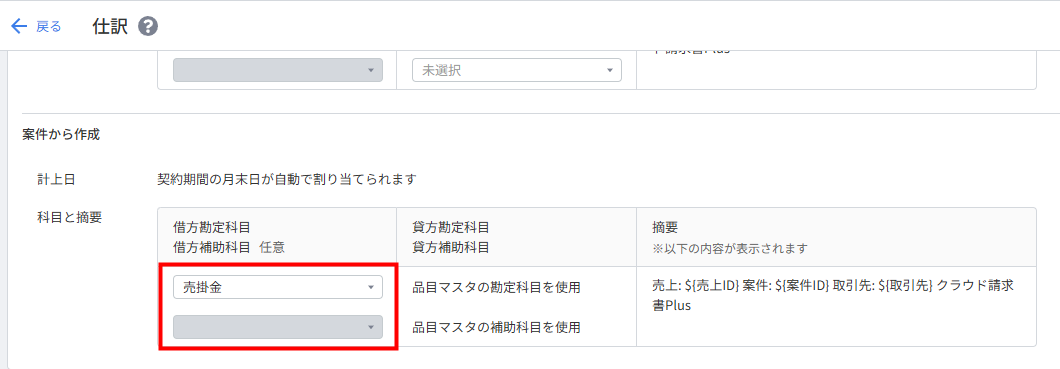The width and height of the screenshot is (1060, 369).
Task: Click the arrow of the greyed dropdown beside 未選択
Action: click(370, 70)
